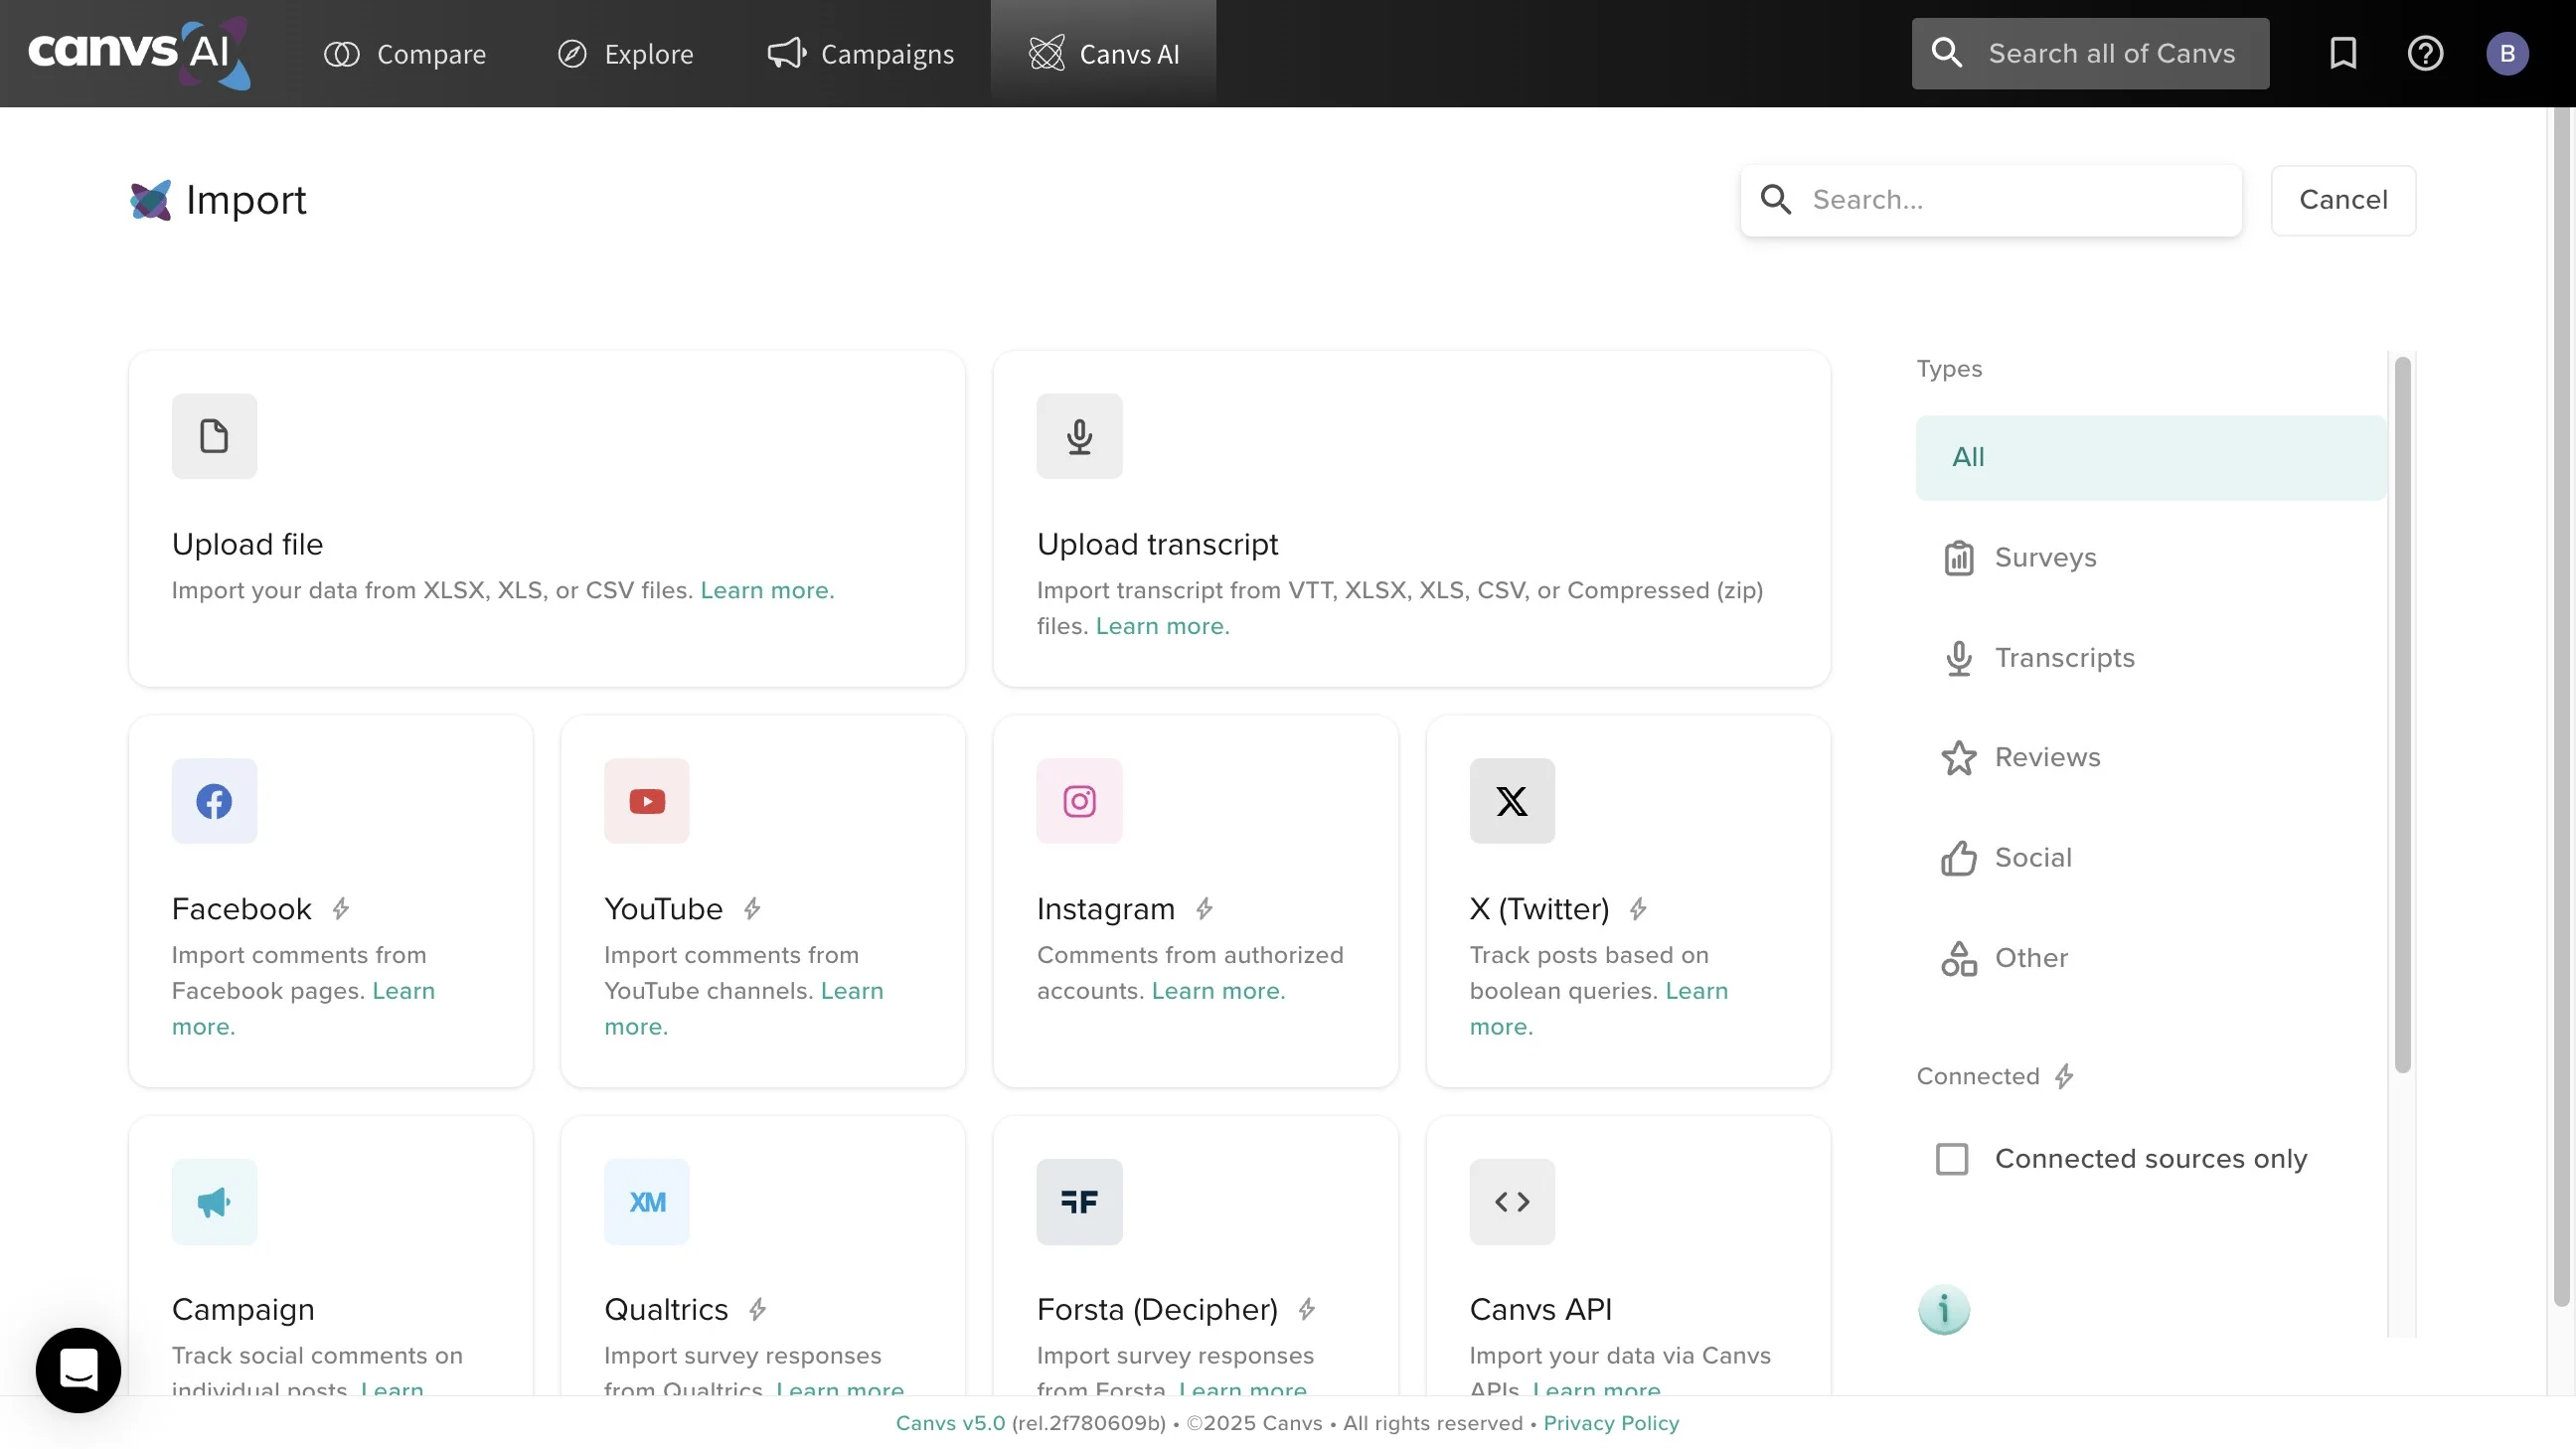This screenshot has height=1449, width=2576.
Task: Click the Types panel scrollbar
Action: 2402,715
